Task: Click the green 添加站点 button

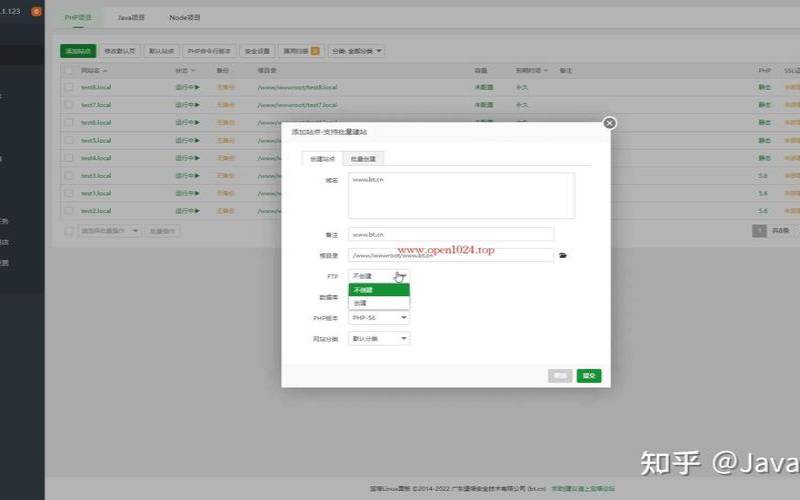Action: pyautogui.click(x=78, y=50)
